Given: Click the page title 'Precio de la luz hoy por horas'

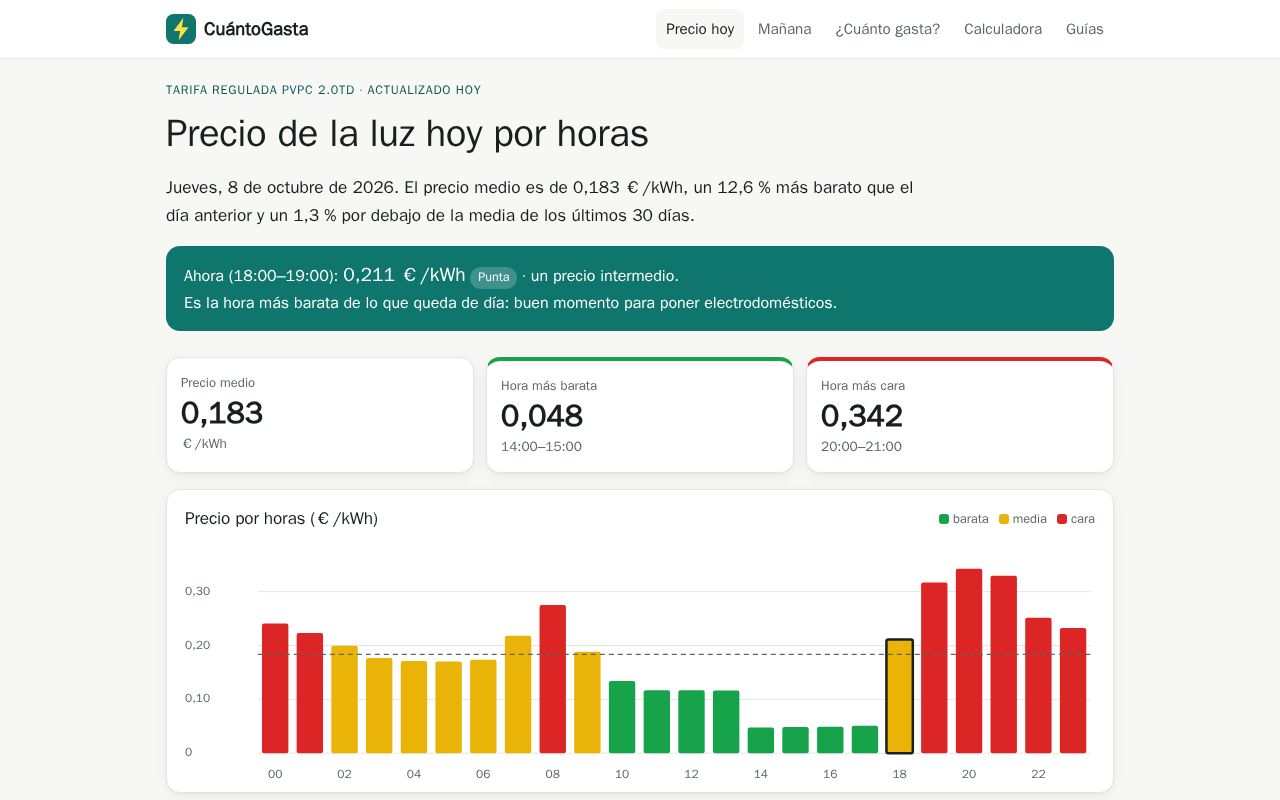Looking at the screenshot, I should (407, 134).
